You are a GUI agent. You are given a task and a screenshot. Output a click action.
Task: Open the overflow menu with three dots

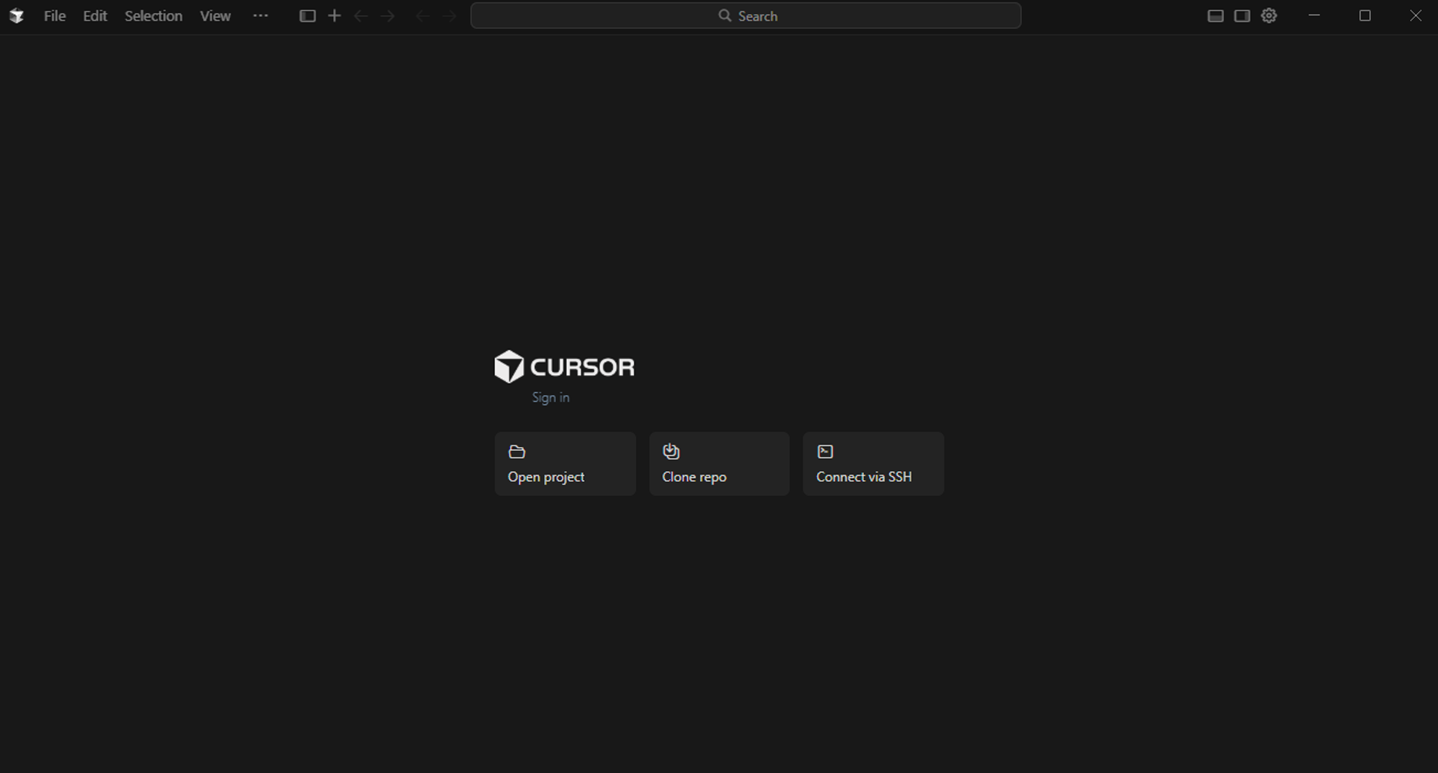pos(260,15)
